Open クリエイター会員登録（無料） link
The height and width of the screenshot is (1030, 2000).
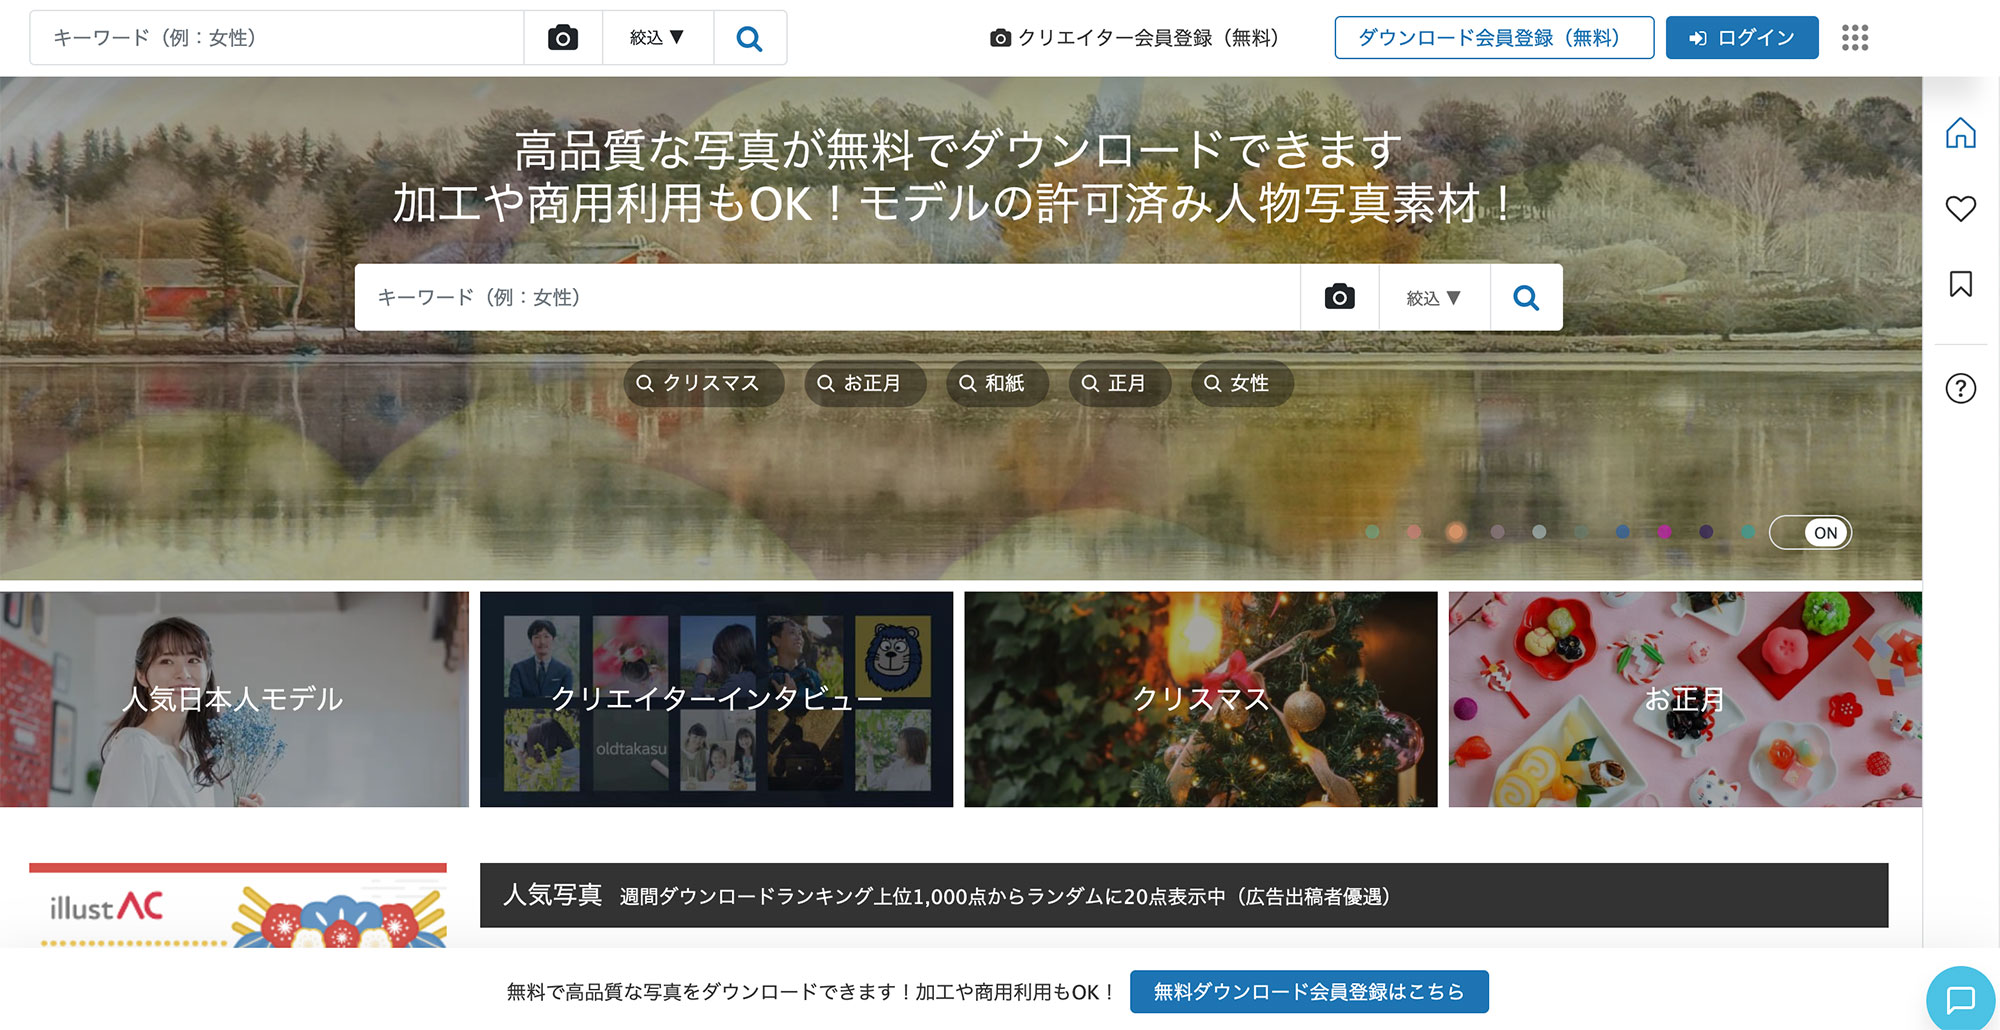[1134, 38]
